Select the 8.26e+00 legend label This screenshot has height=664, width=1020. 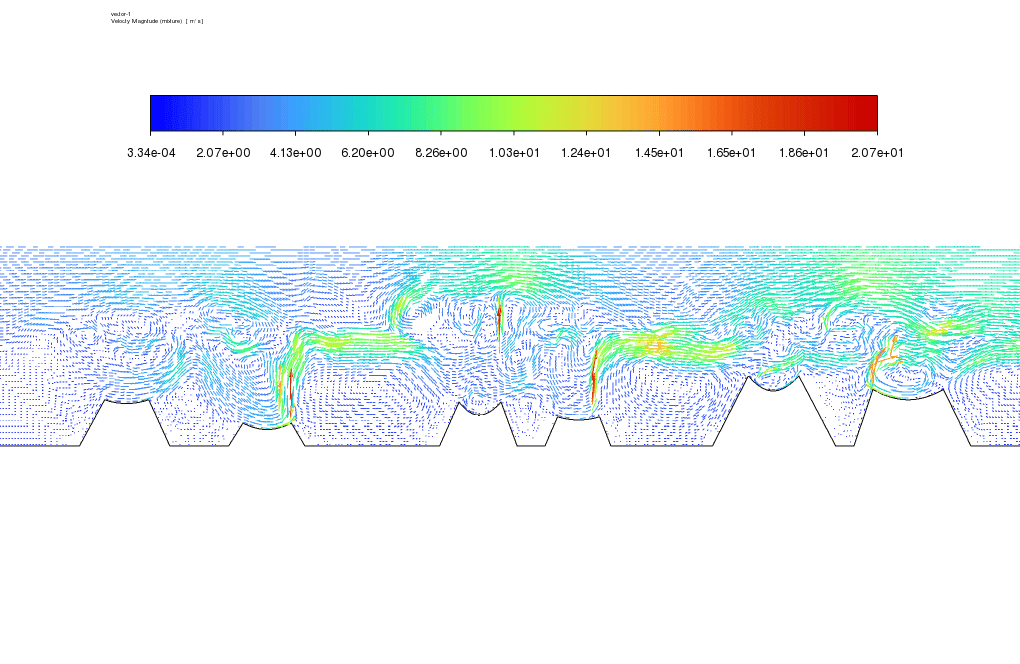click(441, 153)
